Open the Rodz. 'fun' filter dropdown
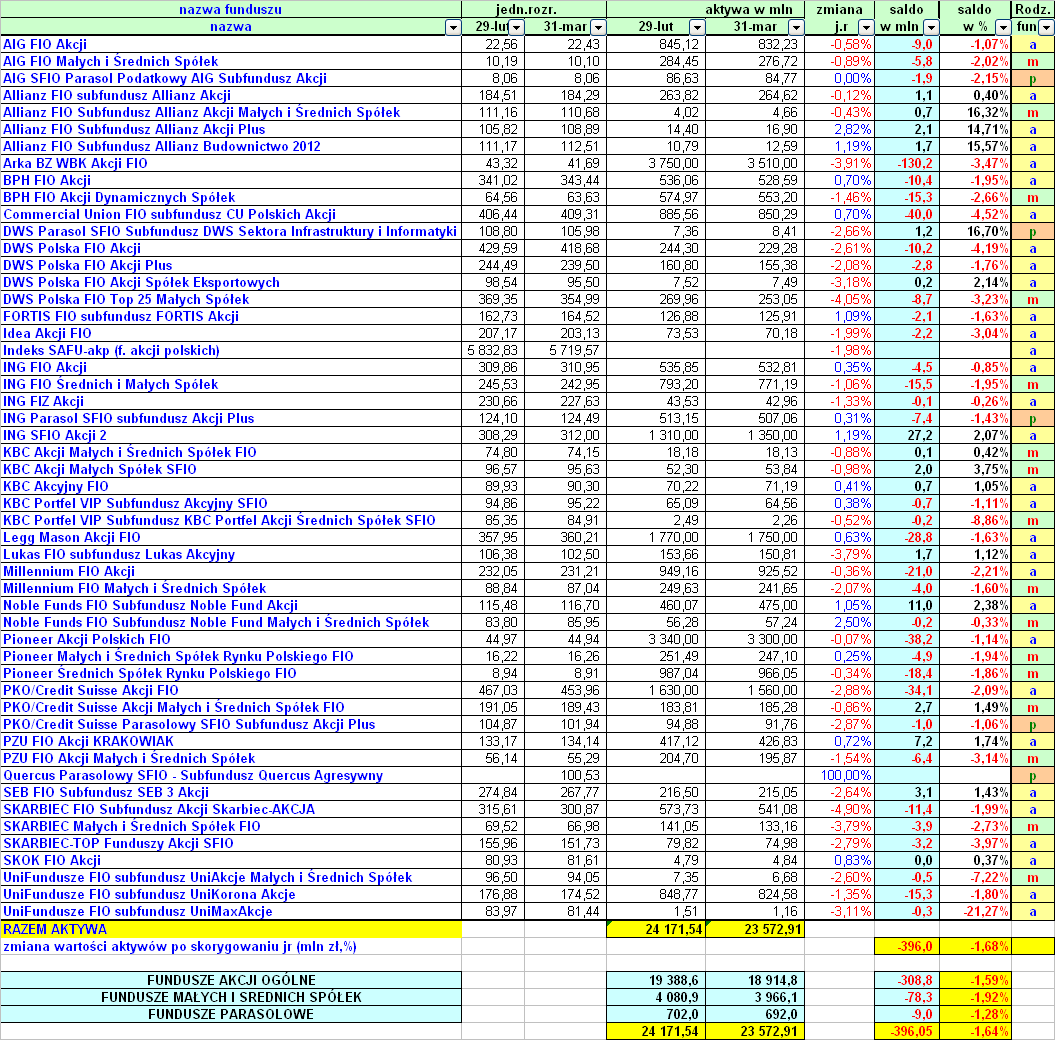Screen dimensions: 1055x1040 [x=1045, y=27]
